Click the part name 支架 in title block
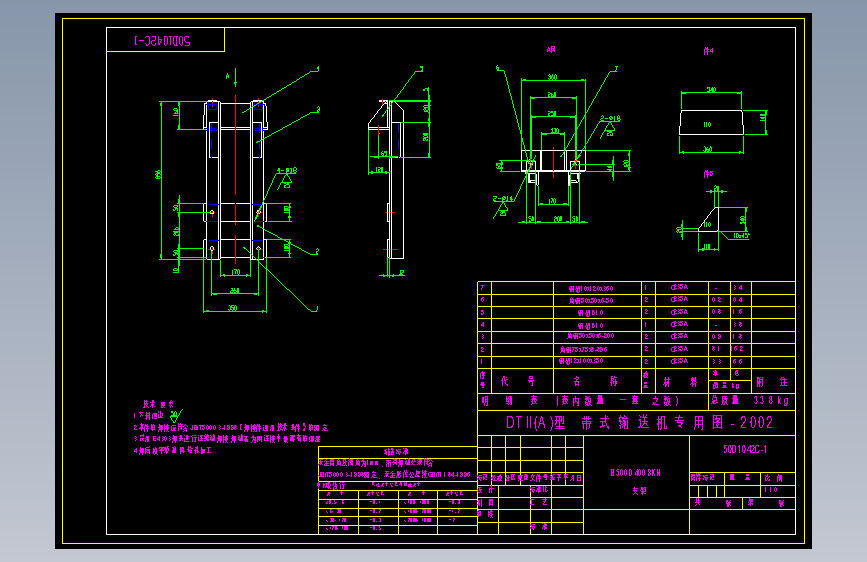 click(639, 491)
